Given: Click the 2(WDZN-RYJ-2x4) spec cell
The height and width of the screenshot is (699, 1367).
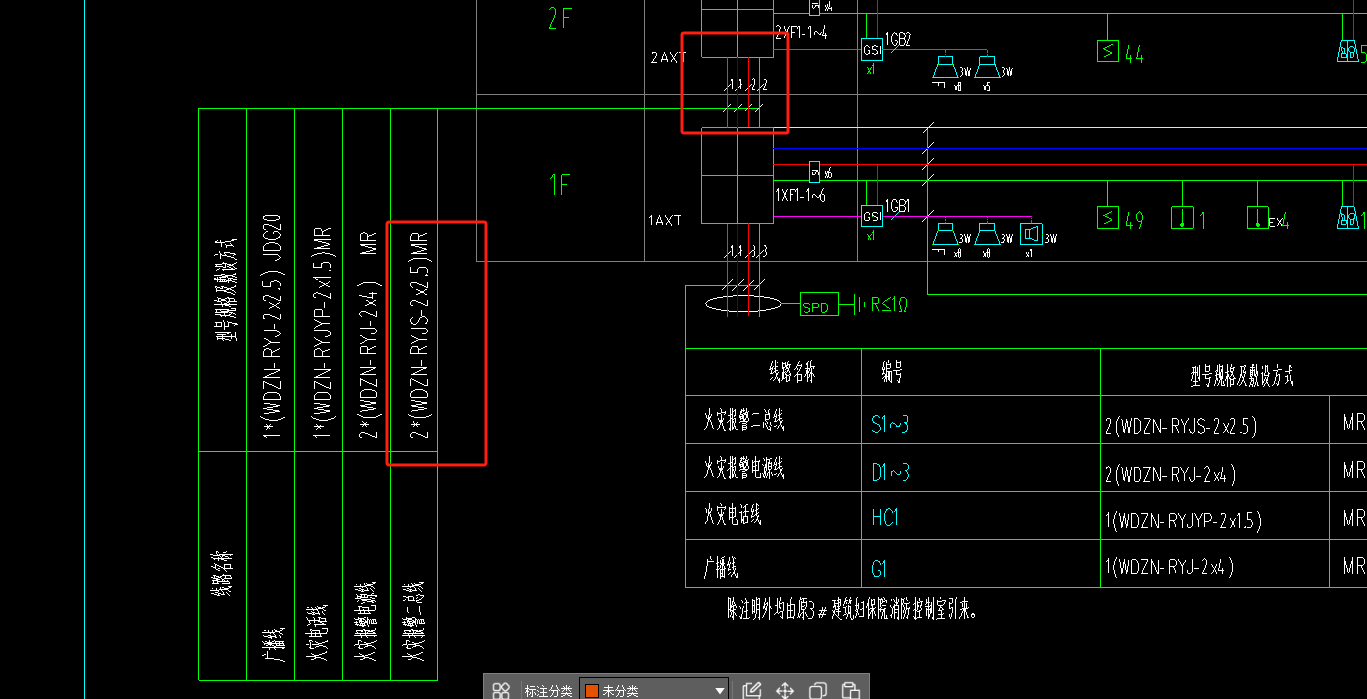Looking at the screenshot, I should coord(1171,473).
